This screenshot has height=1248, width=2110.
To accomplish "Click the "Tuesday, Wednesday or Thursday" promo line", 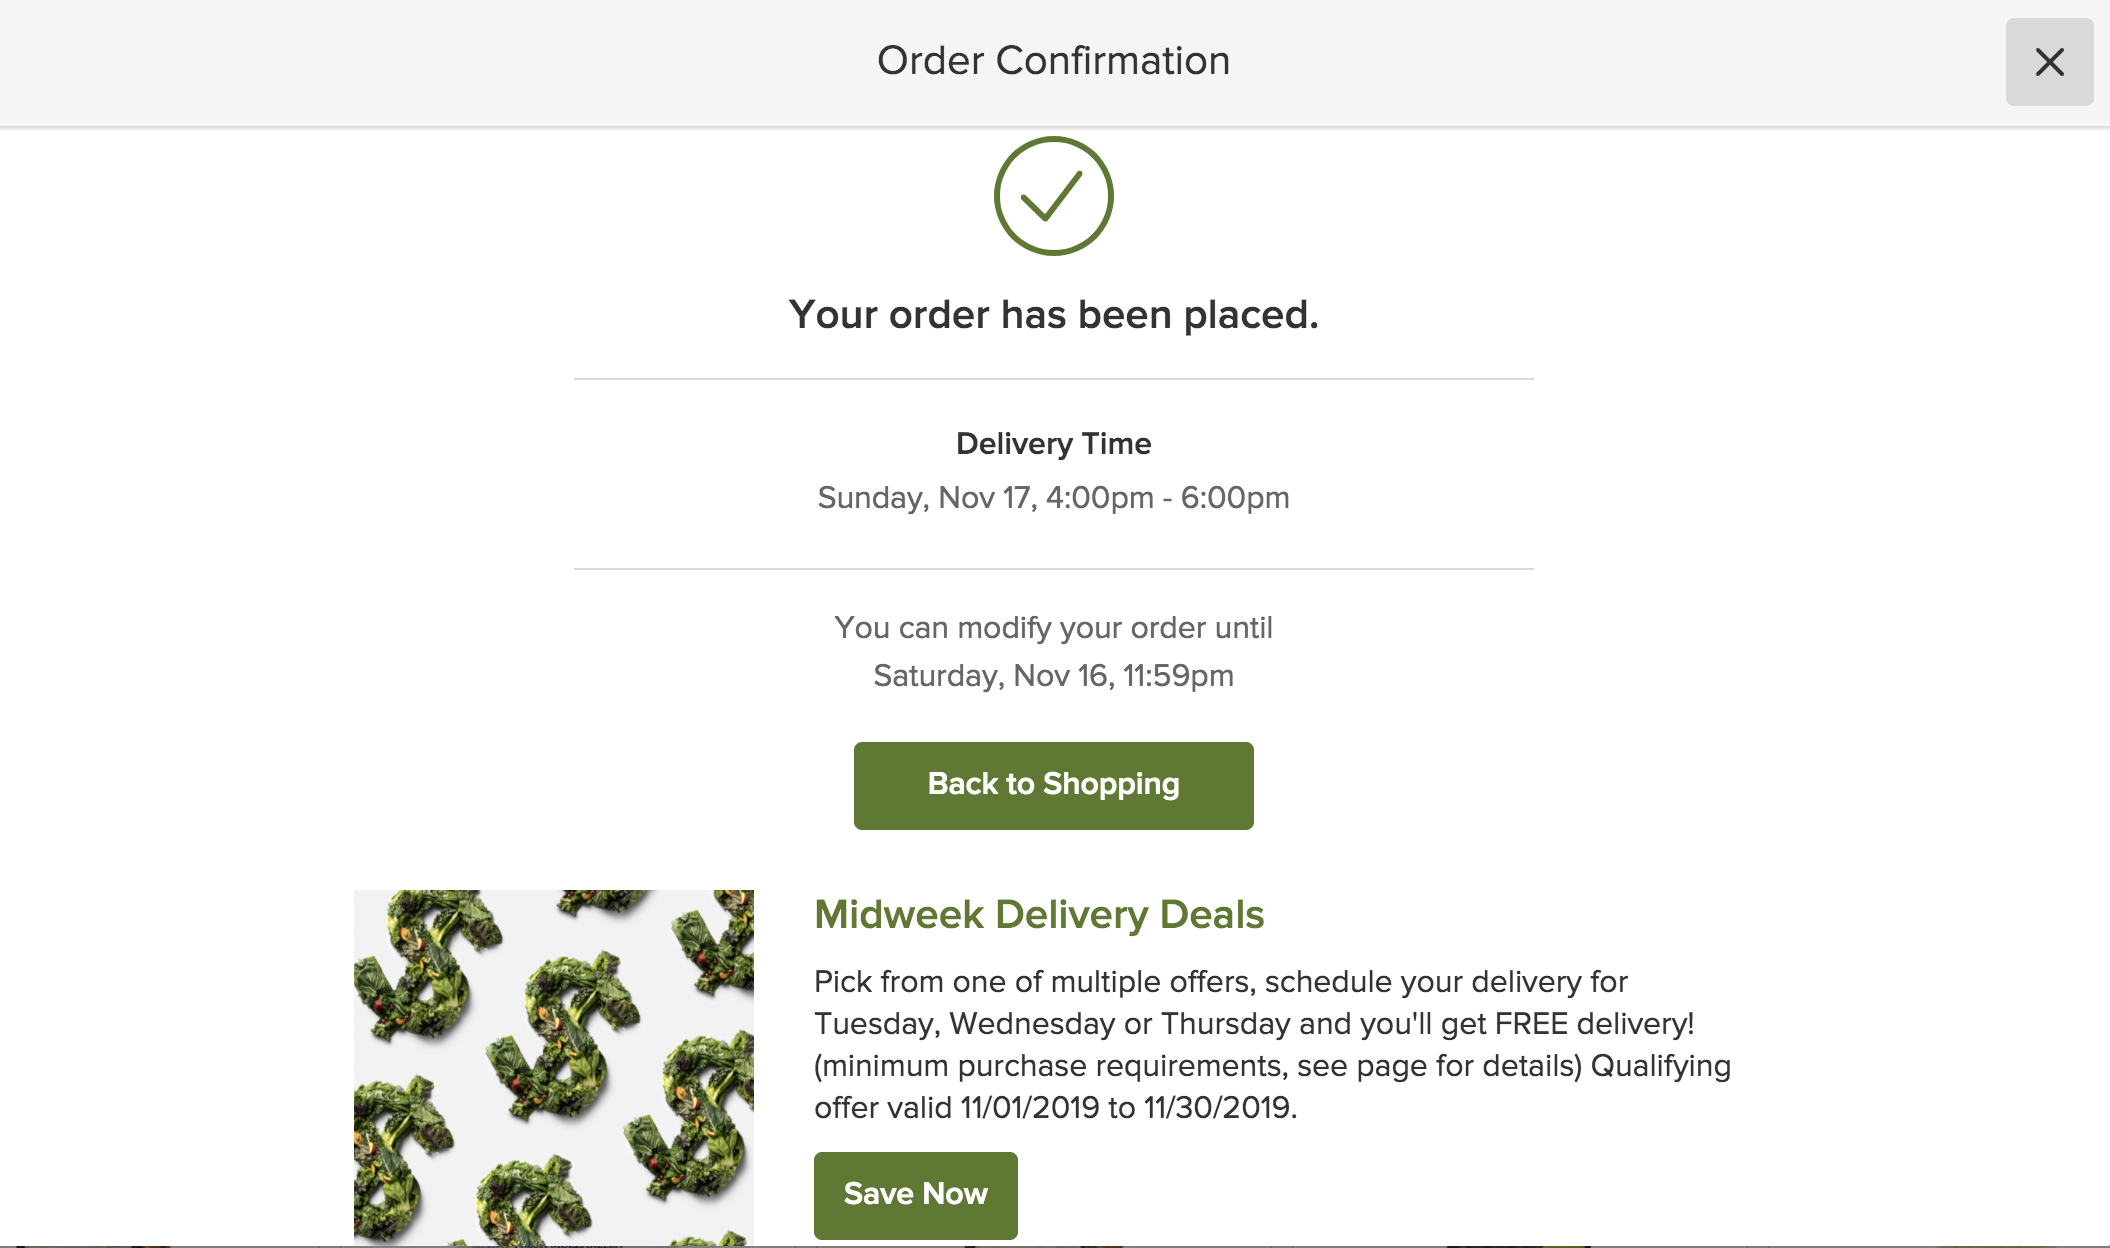I will (x=1253, y=1024).
